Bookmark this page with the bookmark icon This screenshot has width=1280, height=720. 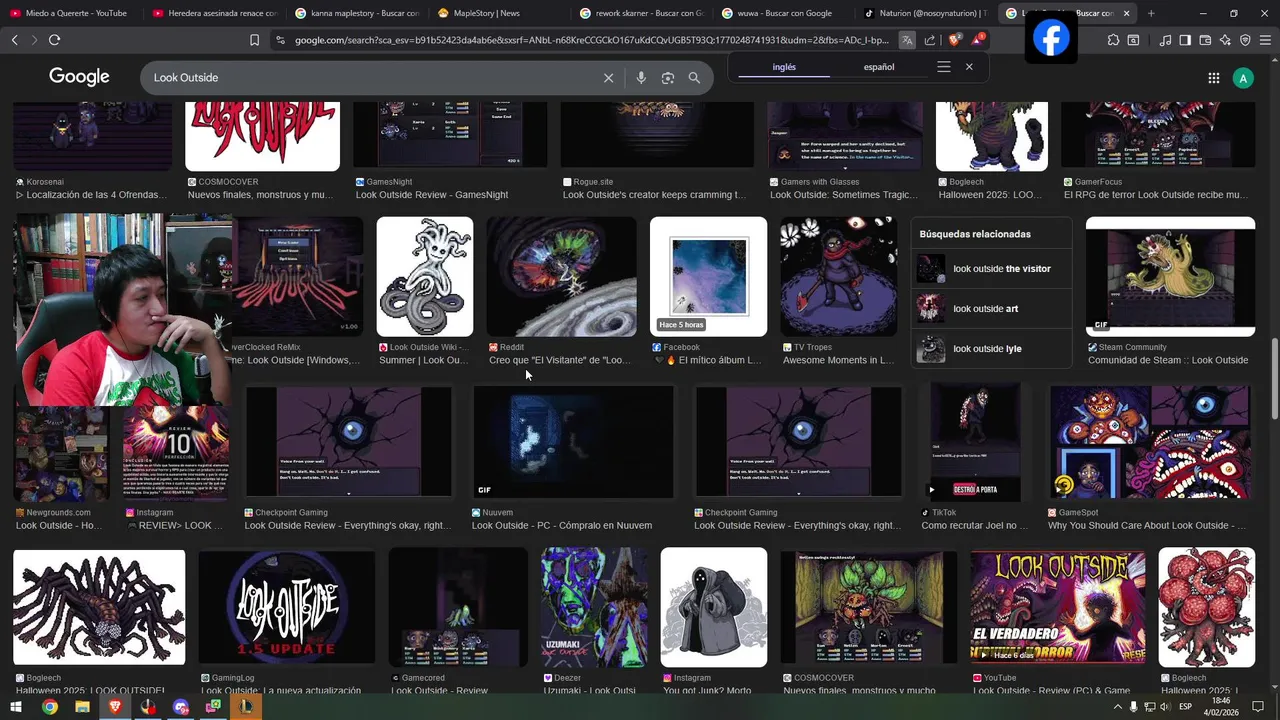[254, 40]
